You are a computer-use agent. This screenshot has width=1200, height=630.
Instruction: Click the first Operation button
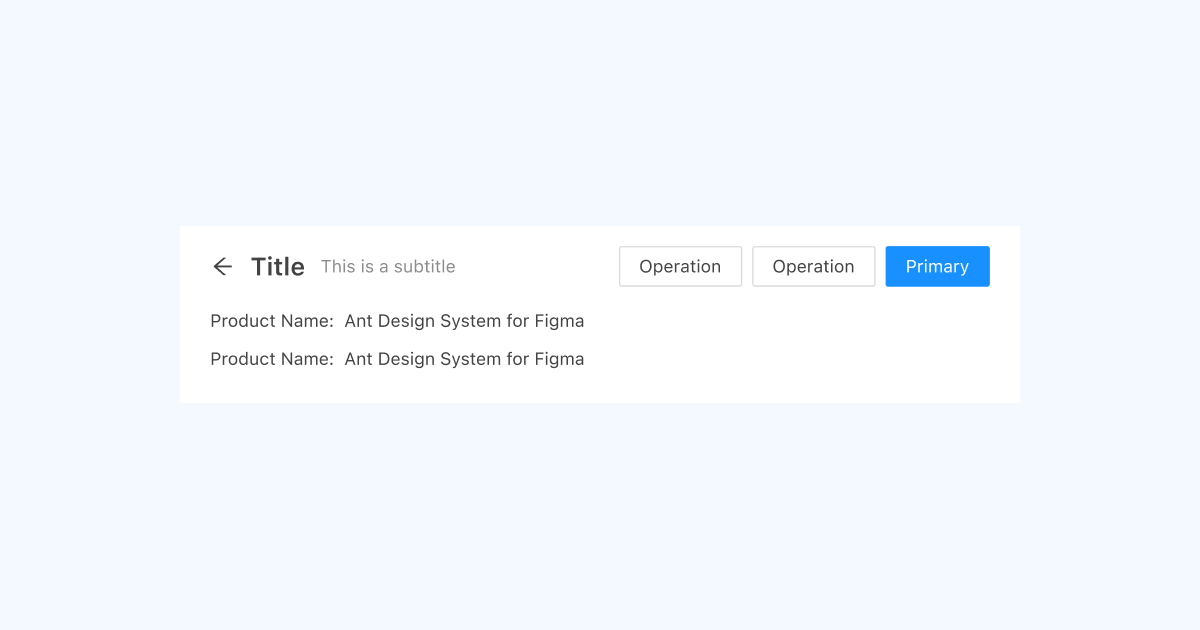point(680,266)
